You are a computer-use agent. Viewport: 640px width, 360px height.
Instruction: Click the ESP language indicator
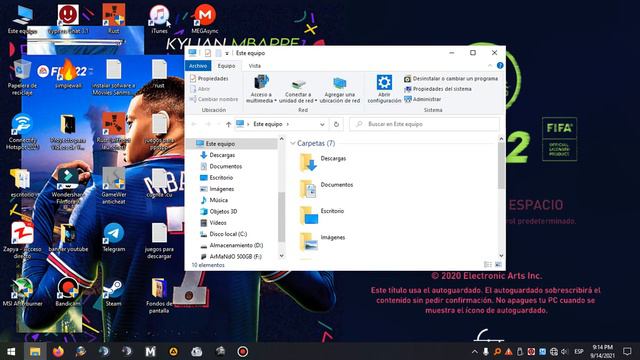coord(579,351)
